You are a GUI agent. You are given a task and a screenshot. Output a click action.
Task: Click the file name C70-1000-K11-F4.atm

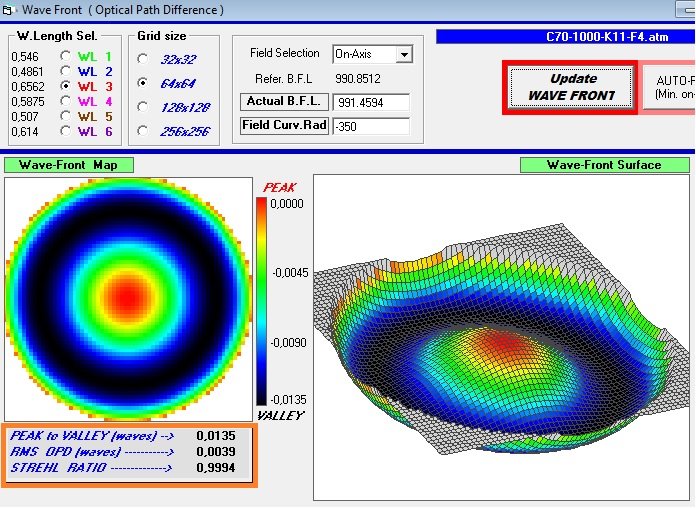[x=607, y=36]
